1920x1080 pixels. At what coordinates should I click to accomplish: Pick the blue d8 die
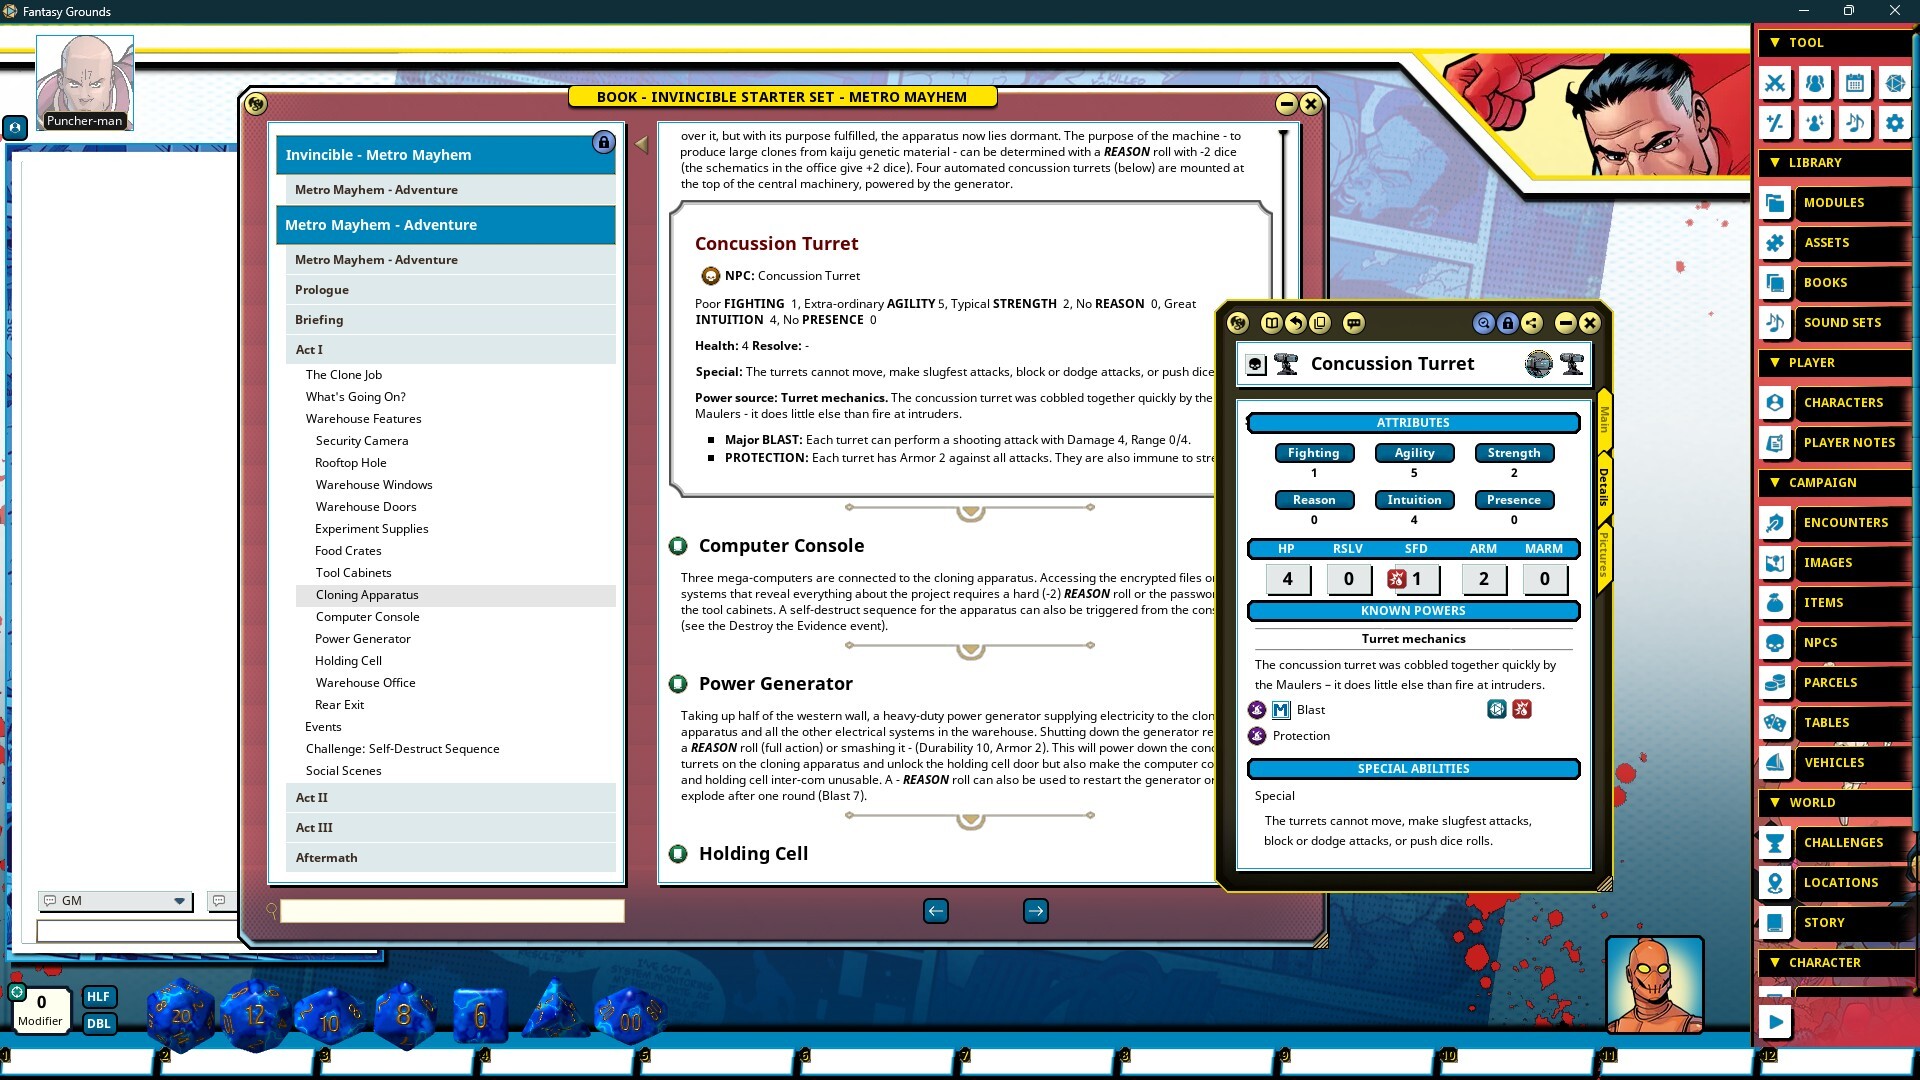point(404,1014)
